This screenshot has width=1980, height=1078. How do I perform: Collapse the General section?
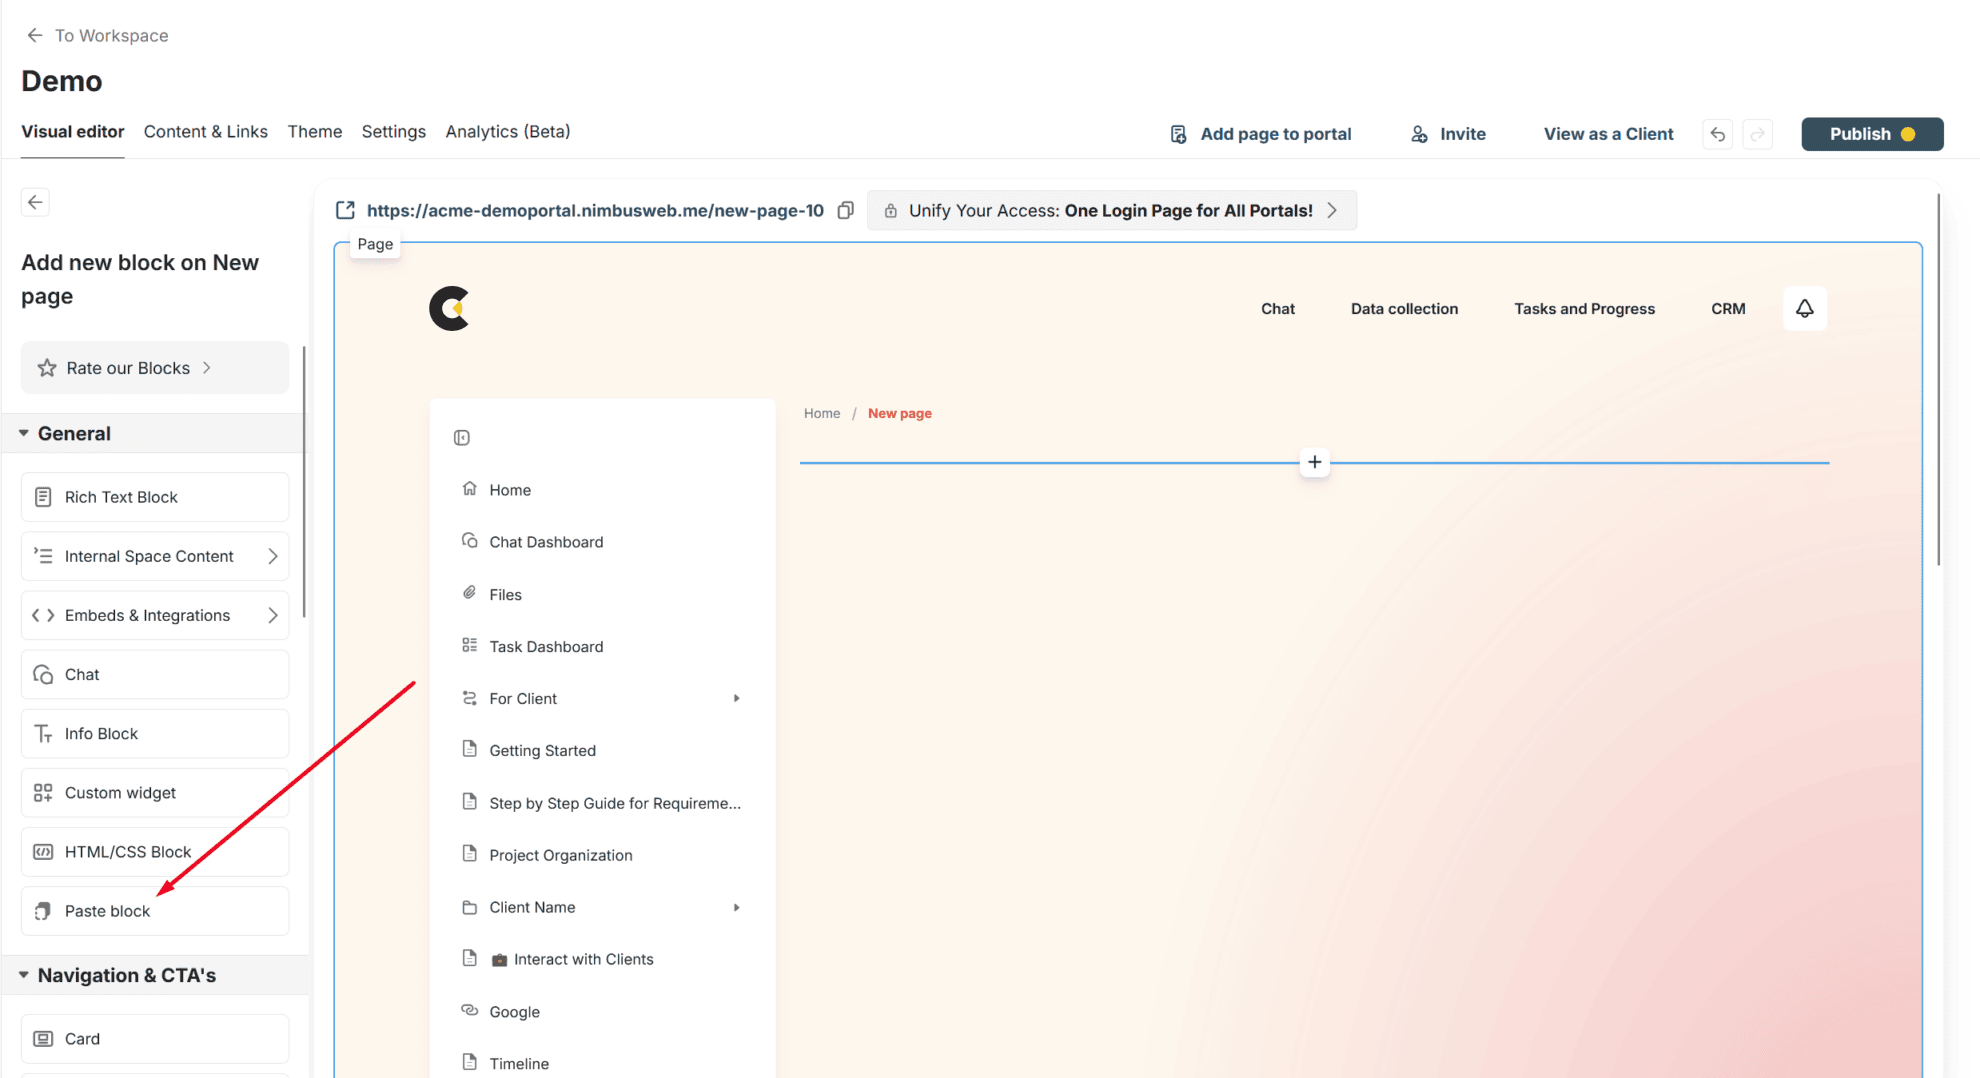(x=24, y=433)
